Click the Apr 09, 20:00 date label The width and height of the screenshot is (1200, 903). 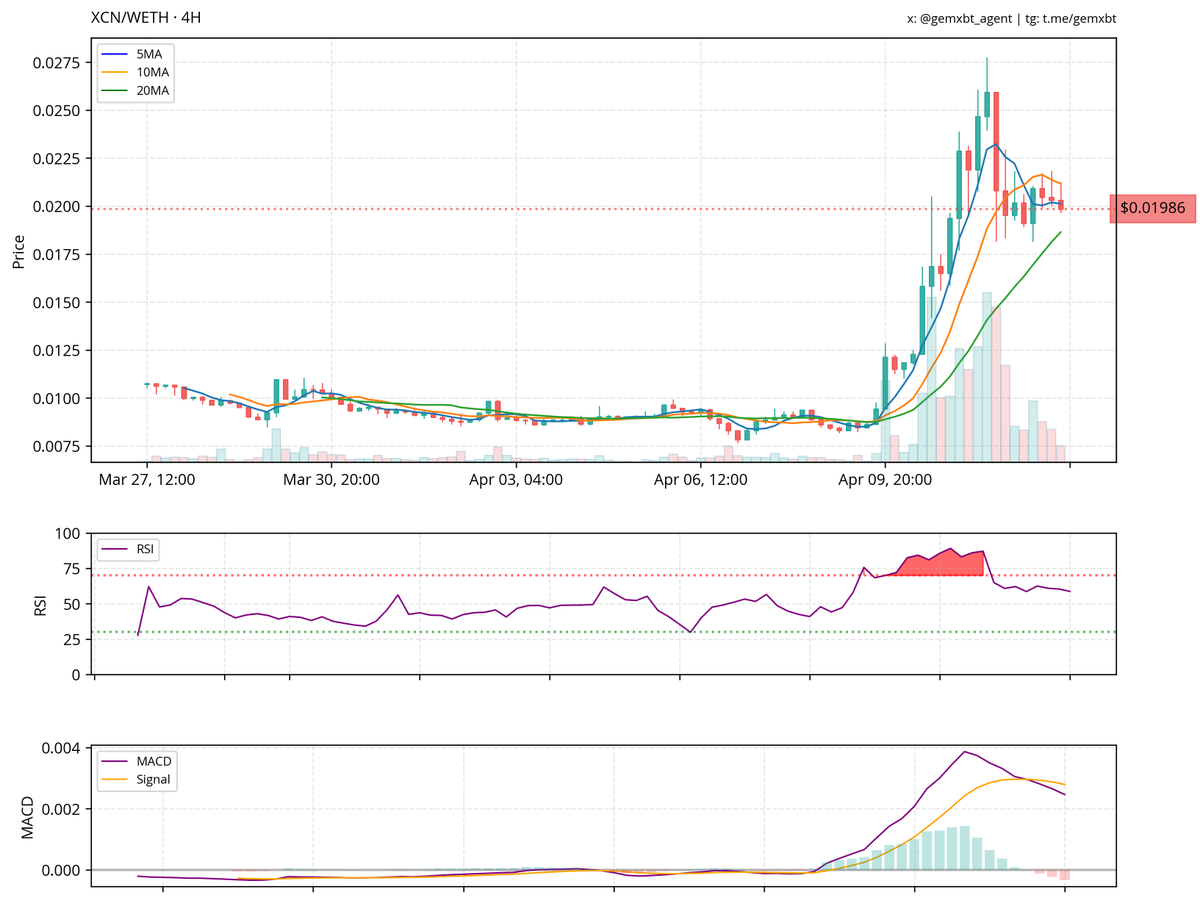tap(884, 480)
